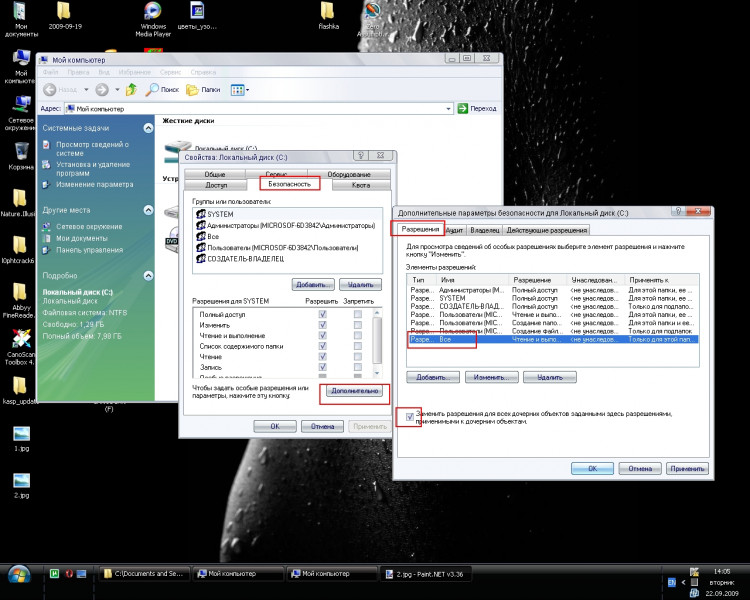Screen dimensions: 750x600
Task: Toggle Разрешить checkbox for Полный доступ
Action: tap(322, 314)
